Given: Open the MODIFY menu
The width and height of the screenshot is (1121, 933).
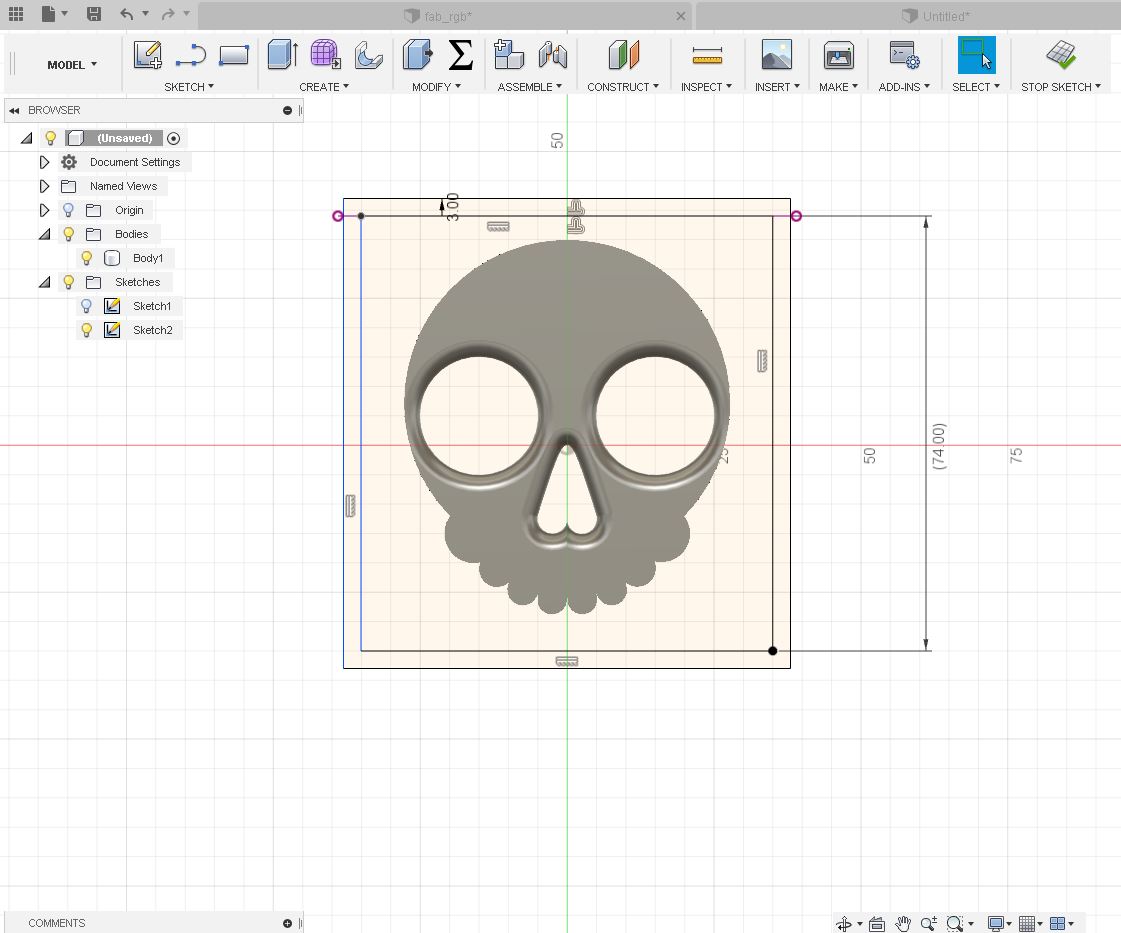Looking at the screenshot, I should [x=436, y=87].
